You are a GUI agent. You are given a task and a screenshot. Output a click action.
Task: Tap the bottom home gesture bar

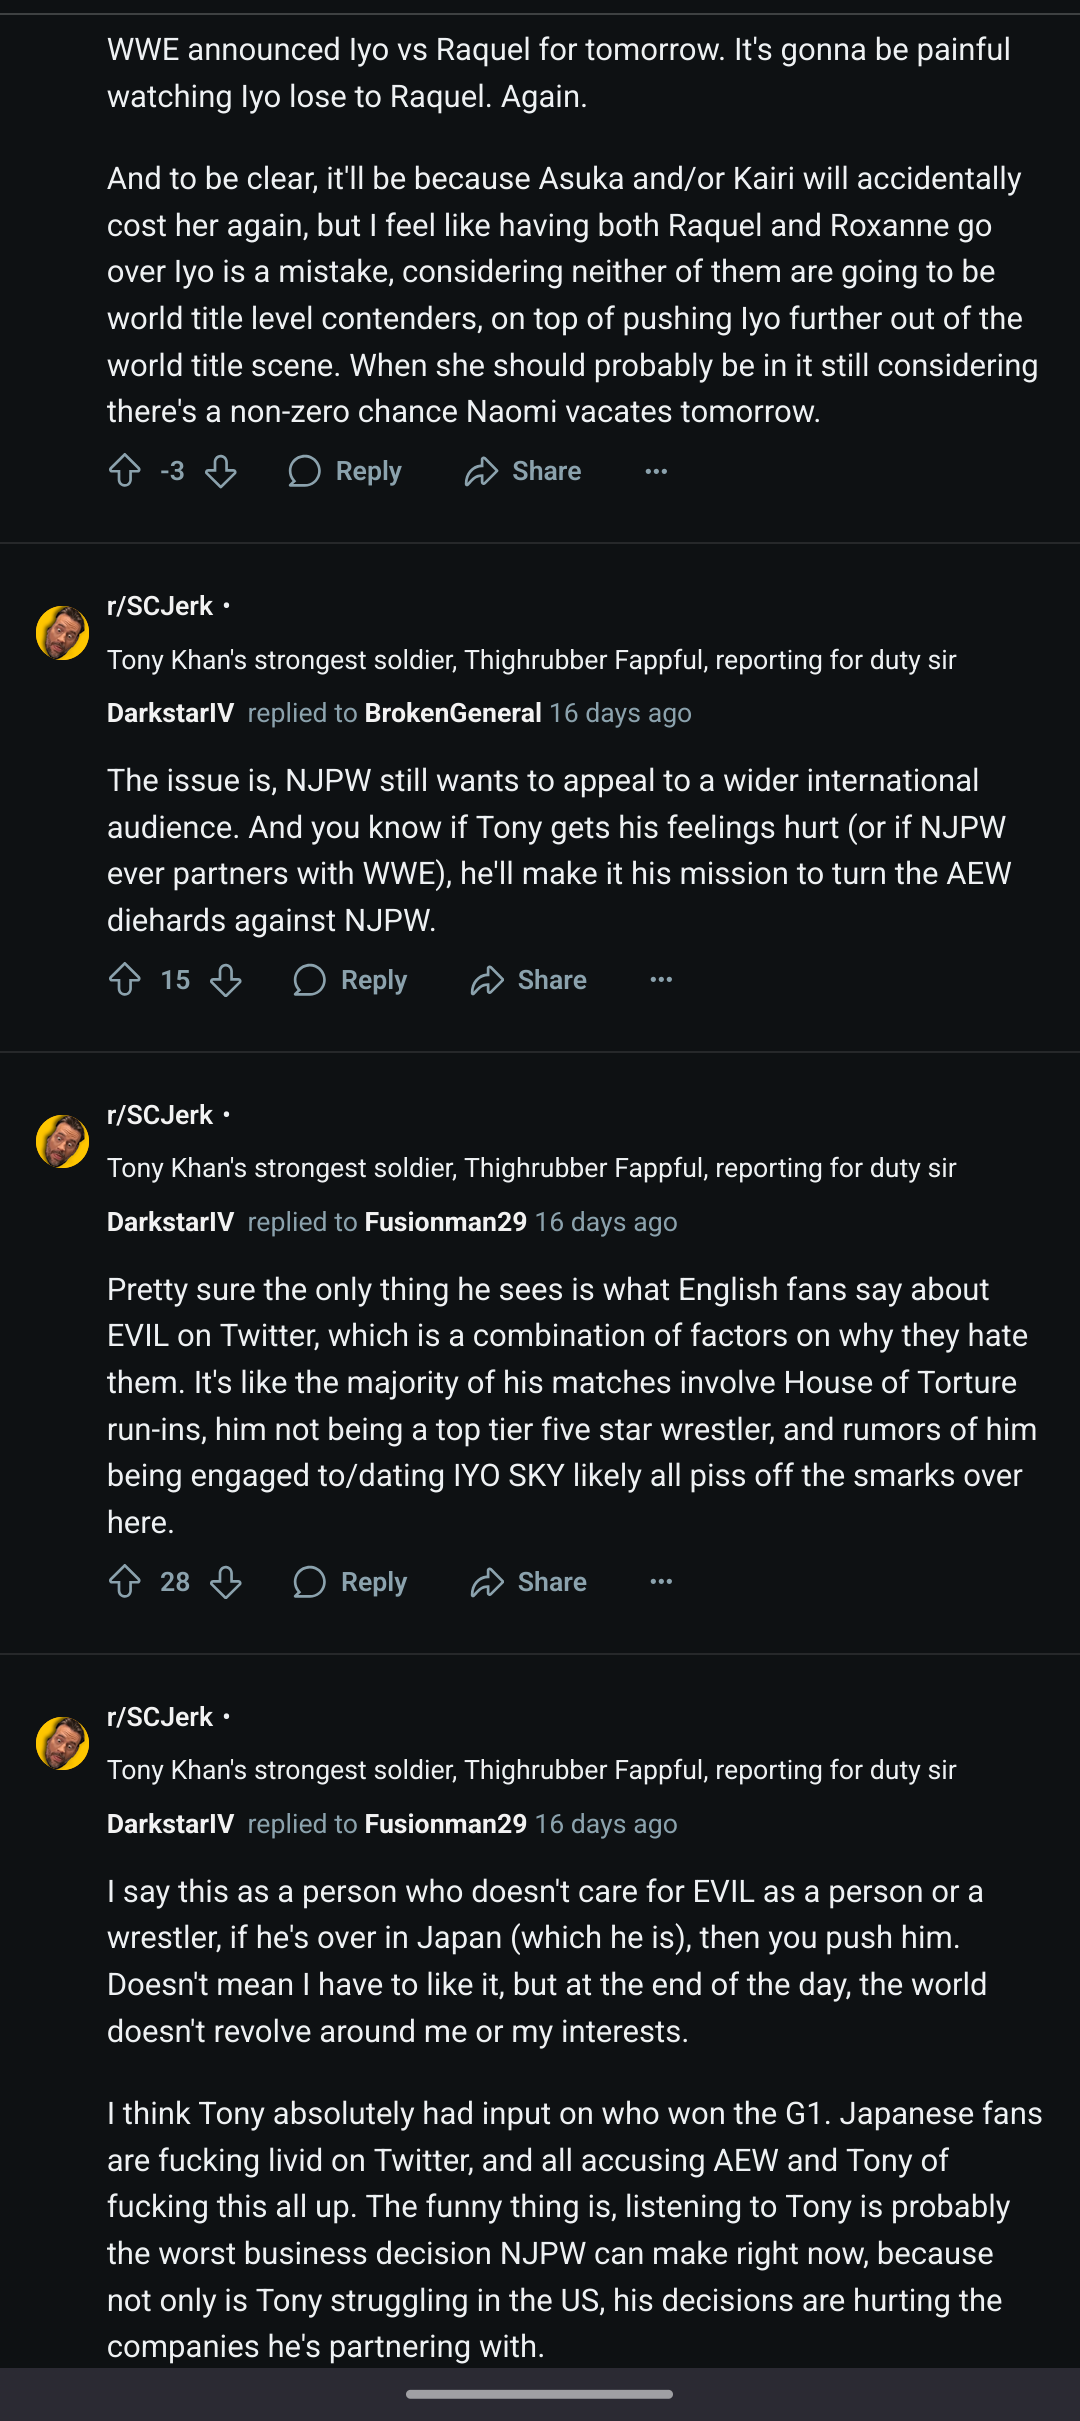[540, 2394]
